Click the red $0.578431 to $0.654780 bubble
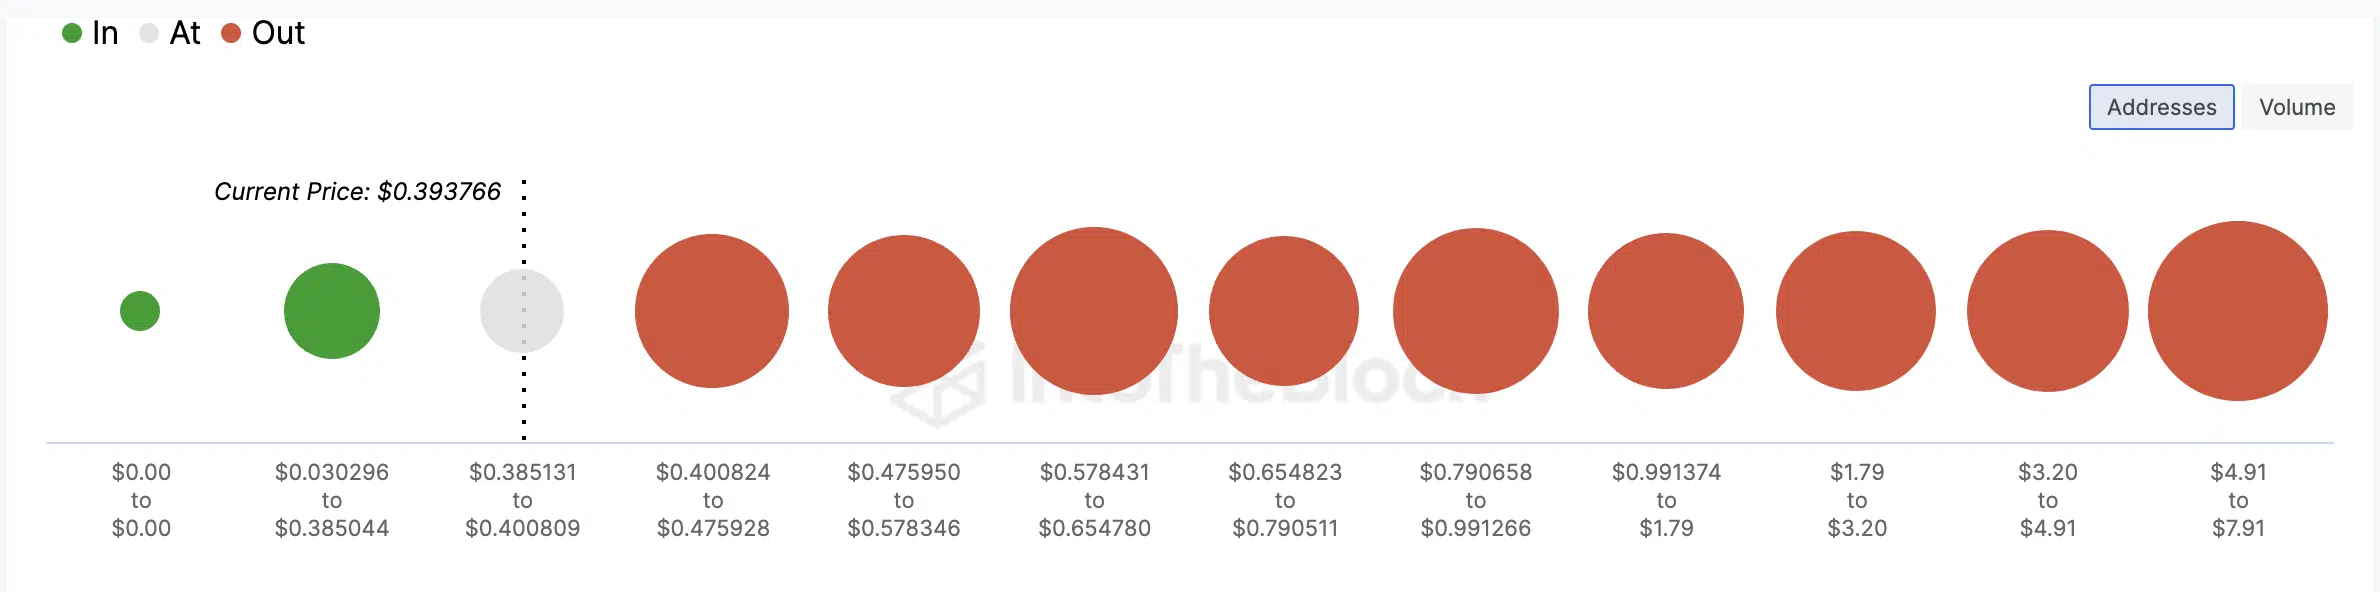Screen dimensions: 2380x592 click(x=1094, y=311)
